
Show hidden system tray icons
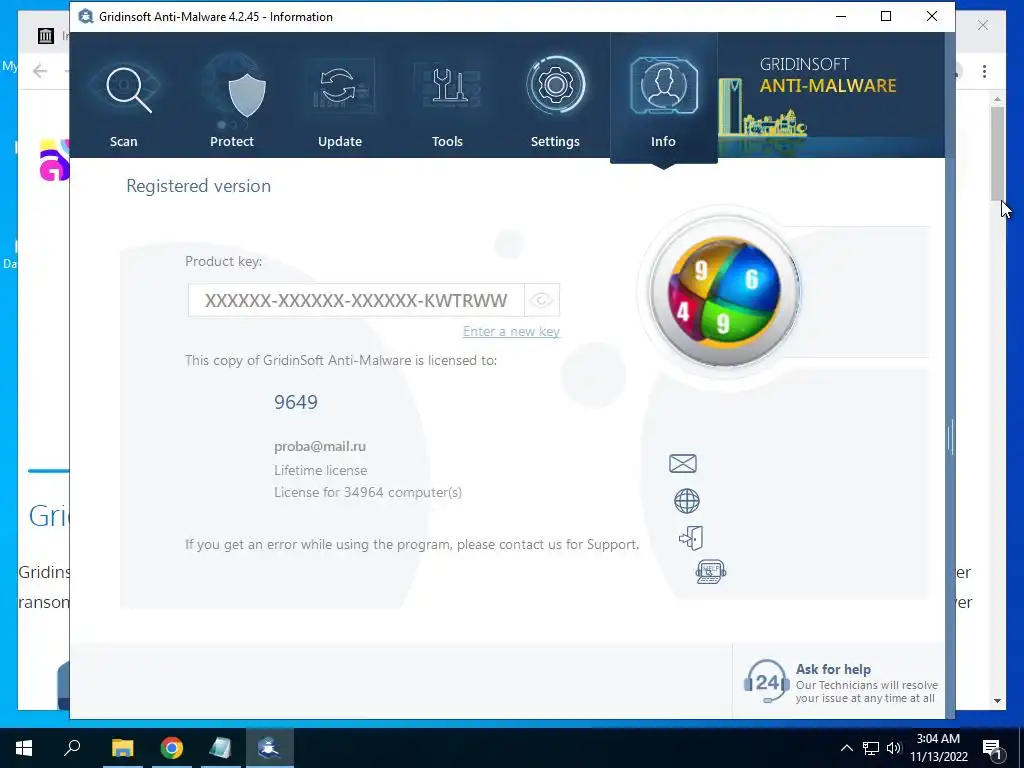tap(846, 748)
